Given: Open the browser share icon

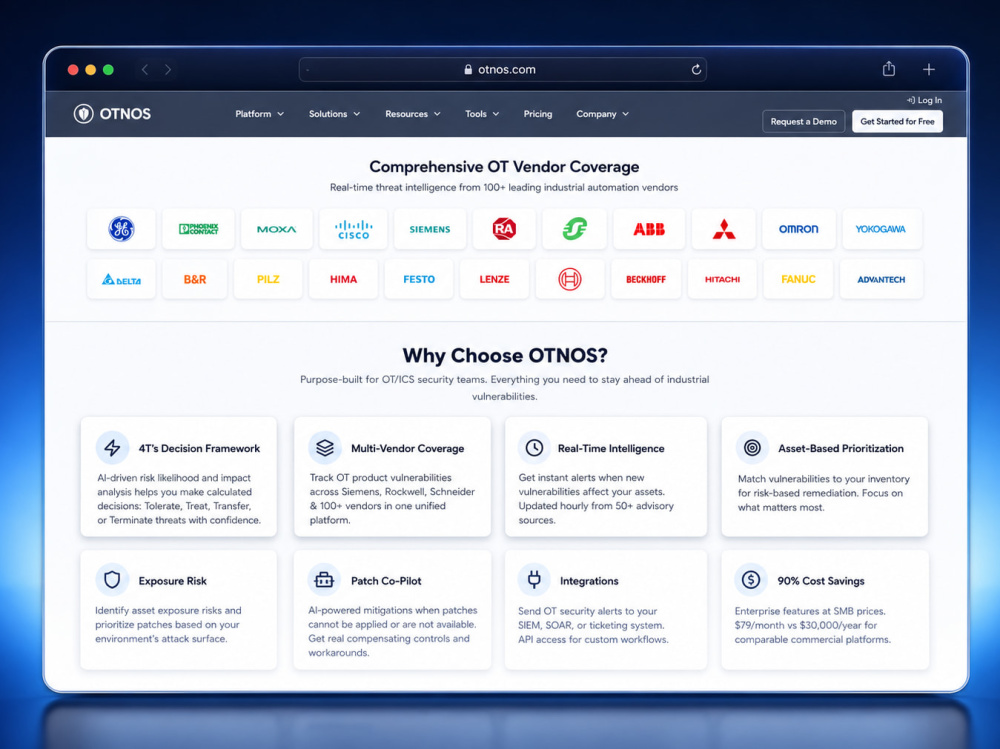Looking at the screenshot, I should point(888,69).
